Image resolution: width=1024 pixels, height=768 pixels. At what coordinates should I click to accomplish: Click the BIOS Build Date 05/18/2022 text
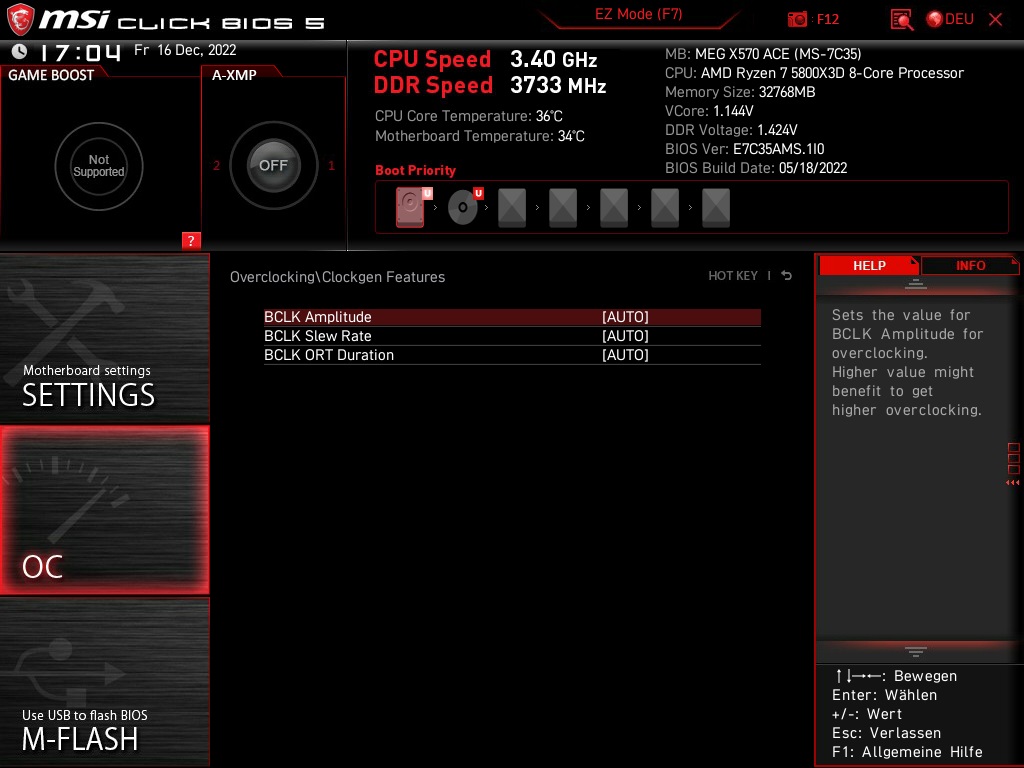click(x=756, y=168)
